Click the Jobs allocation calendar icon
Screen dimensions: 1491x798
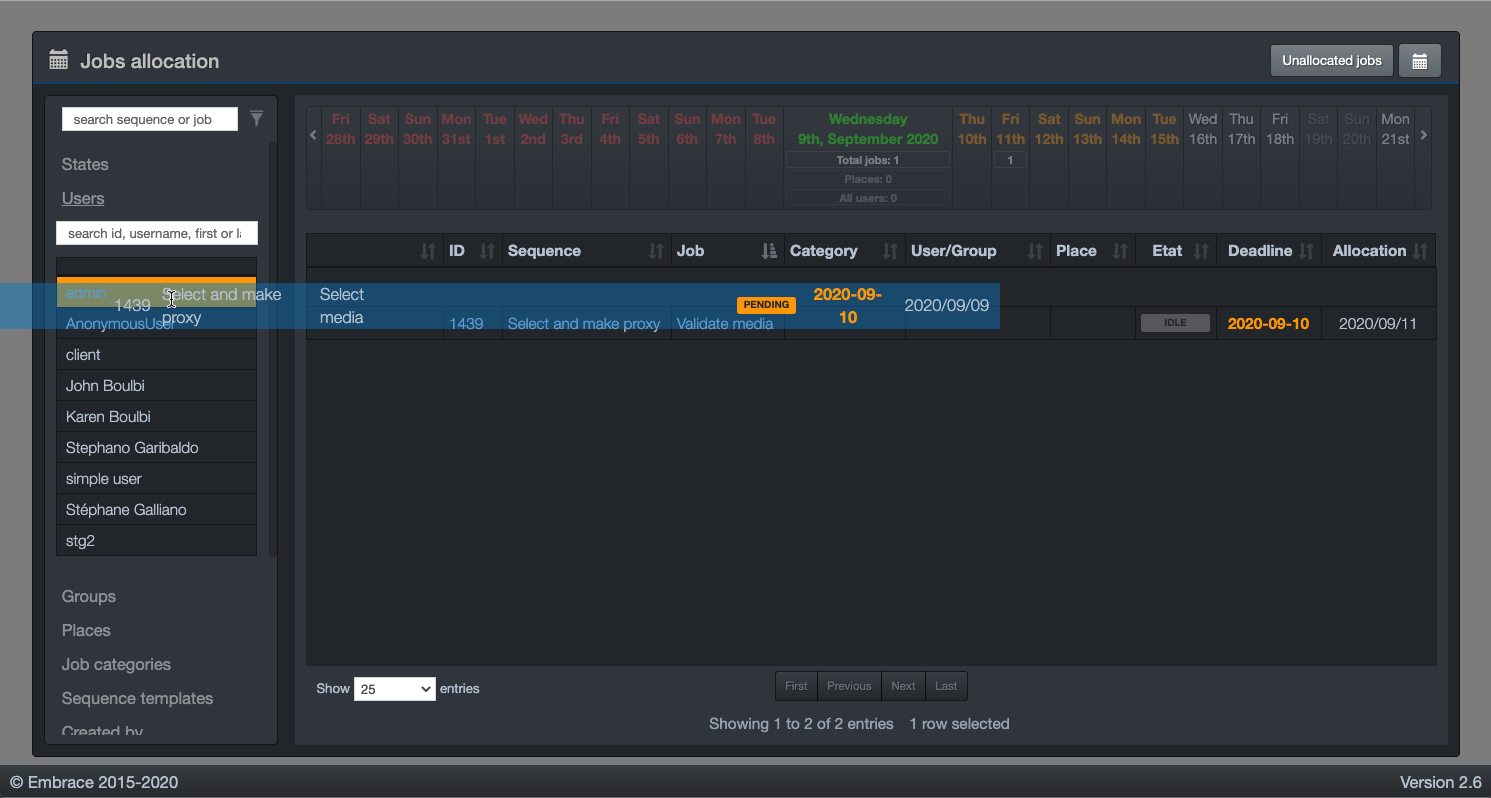(x=59, y=60)
